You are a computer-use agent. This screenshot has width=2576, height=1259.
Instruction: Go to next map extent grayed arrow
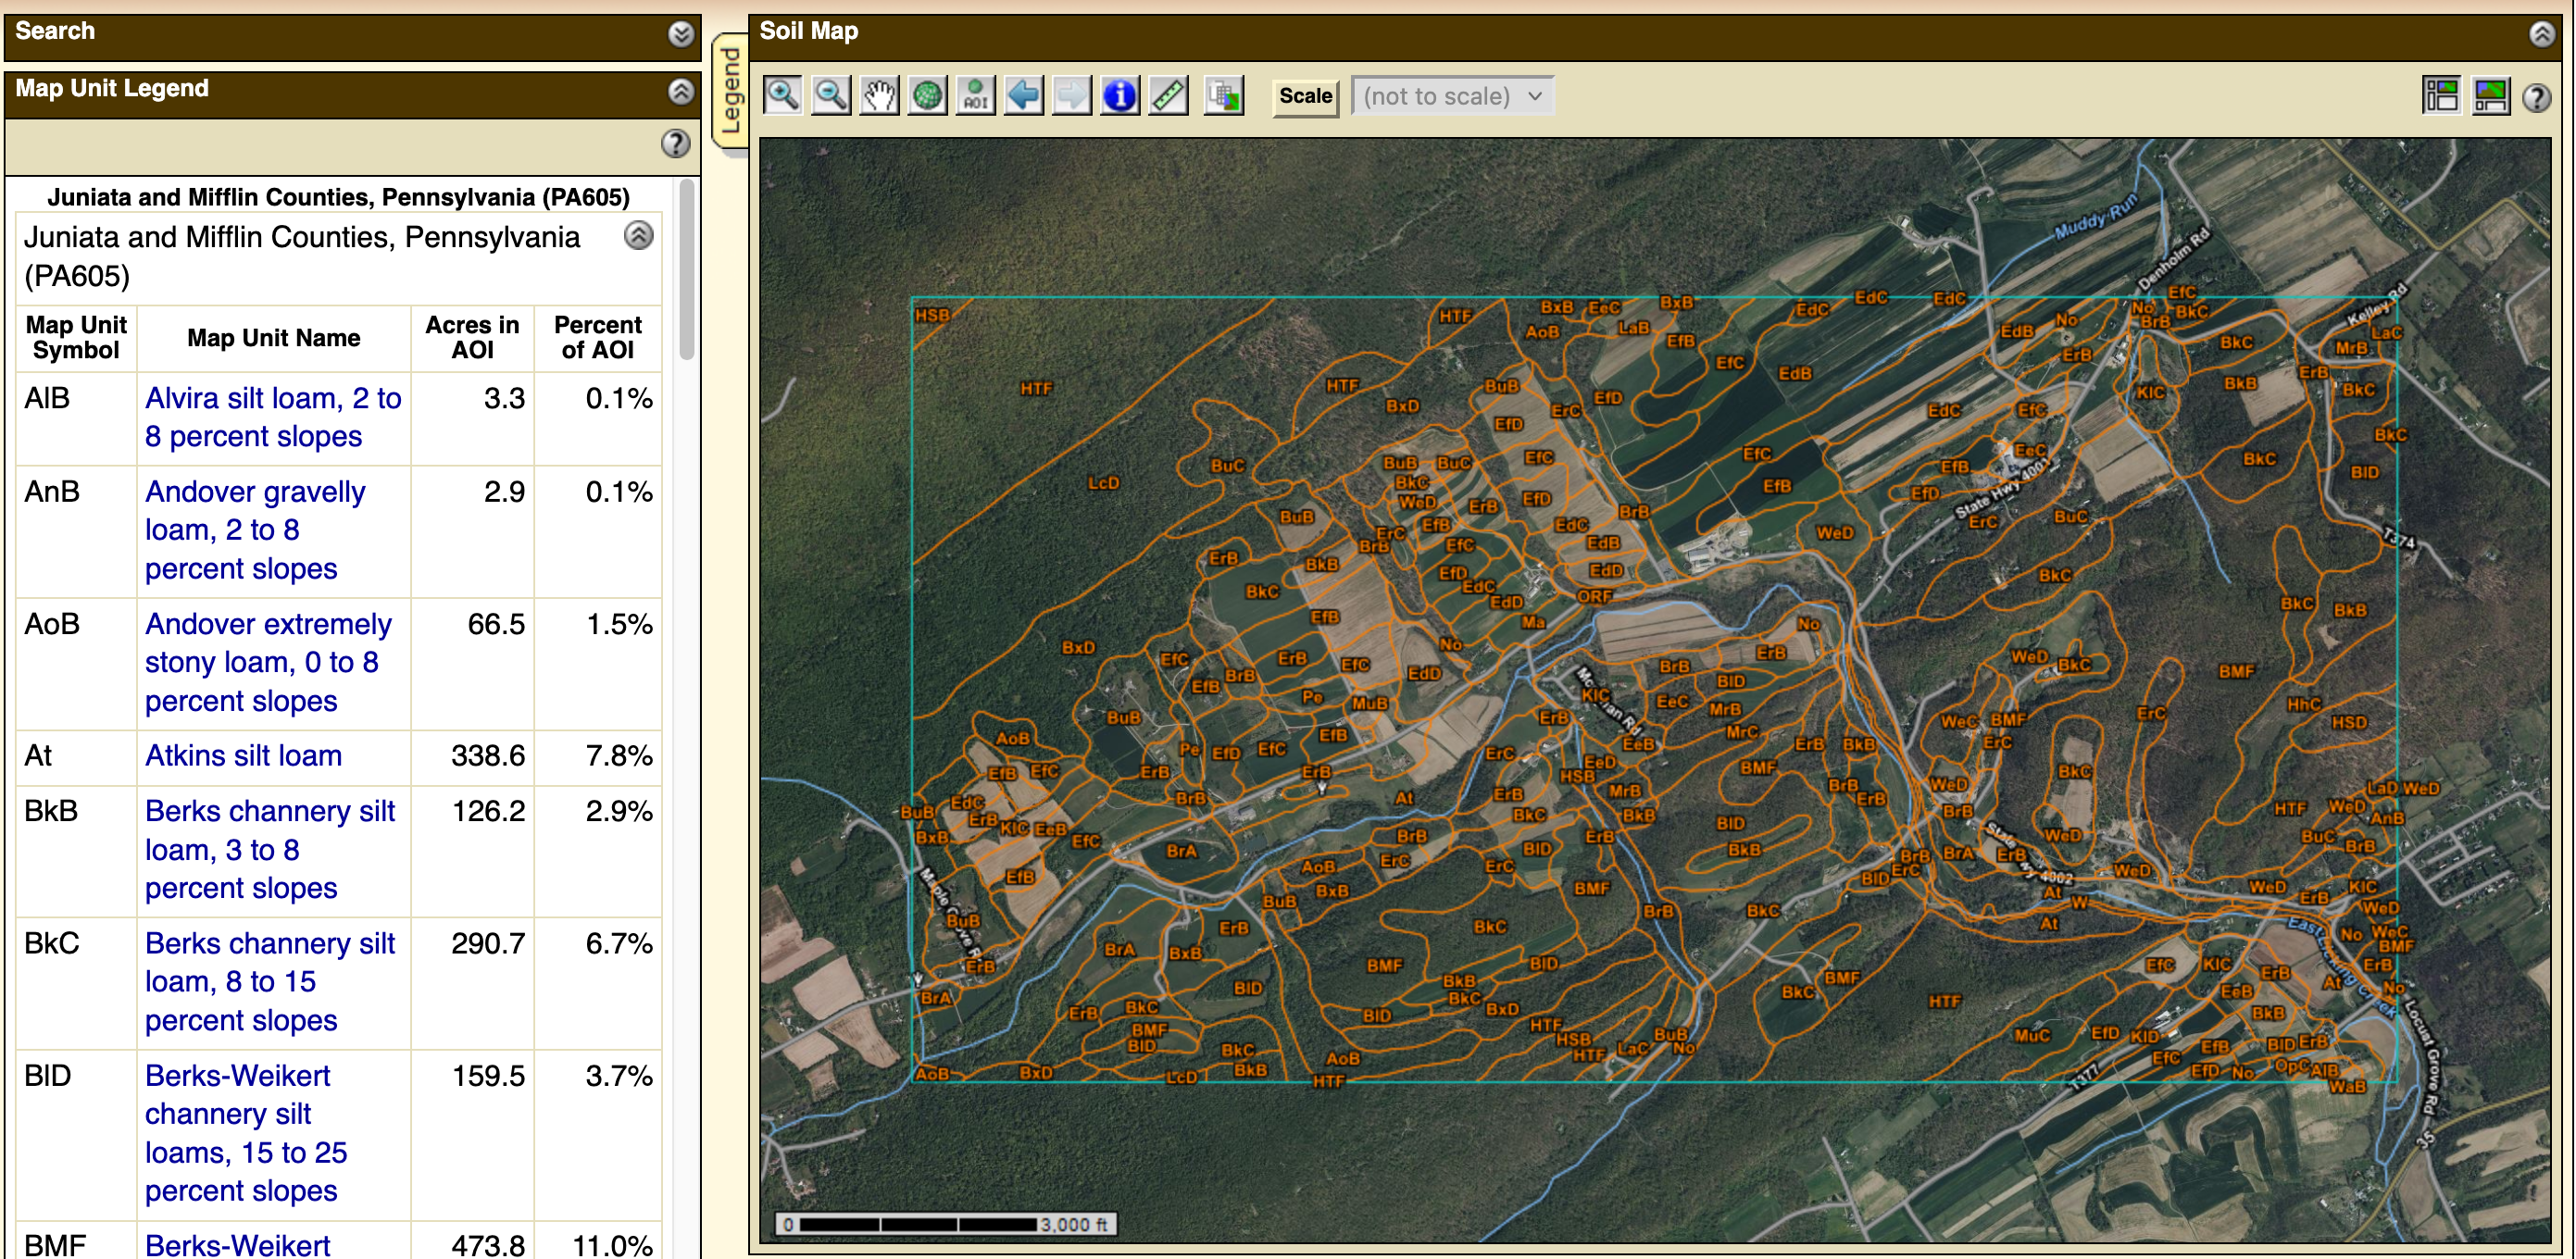click(1071, 96)
